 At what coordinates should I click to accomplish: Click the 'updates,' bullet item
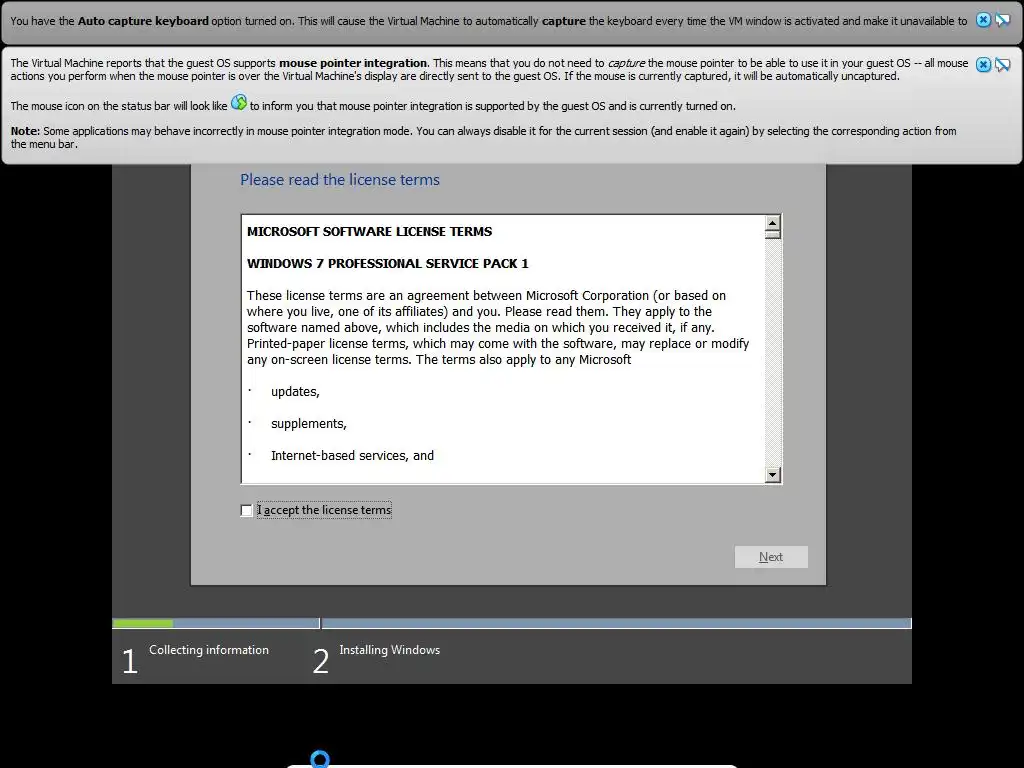pos(295,392)
